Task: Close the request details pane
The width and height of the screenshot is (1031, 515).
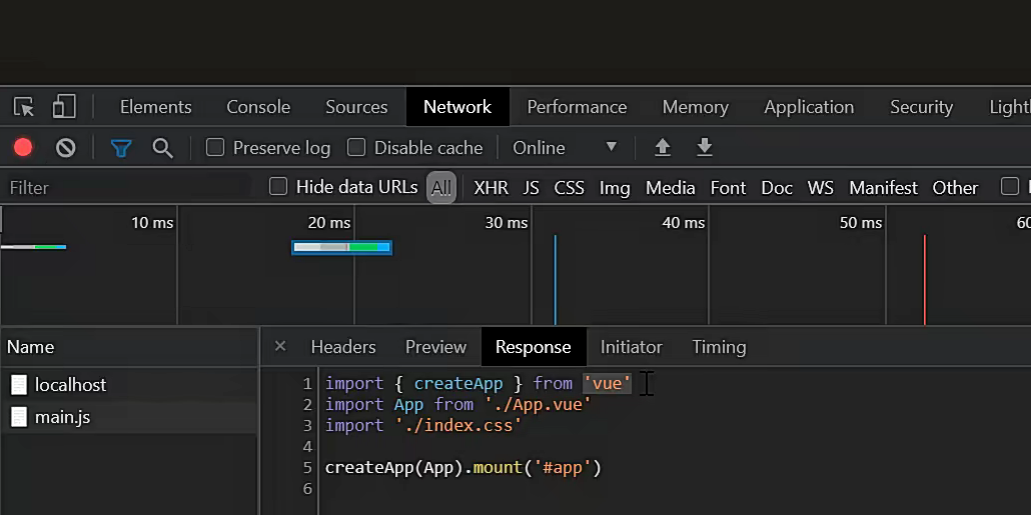Action: coord(280,346)
